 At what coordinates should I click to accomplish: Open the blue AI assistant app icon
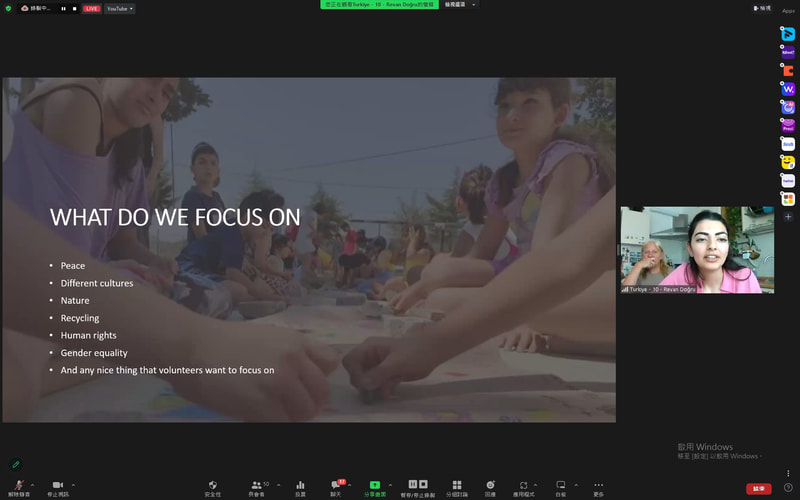pyautogui.click(x=788, y=108)
